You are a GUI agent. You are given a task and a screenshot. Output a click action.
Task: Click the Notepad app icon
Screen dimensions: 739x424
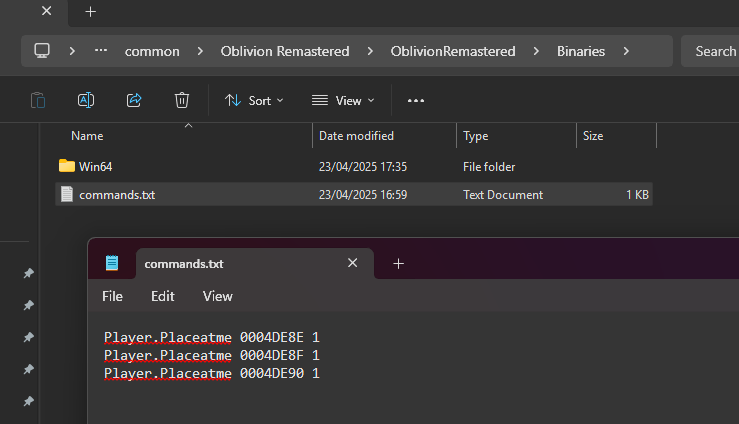pyautogui.click(x=112, y=264)
